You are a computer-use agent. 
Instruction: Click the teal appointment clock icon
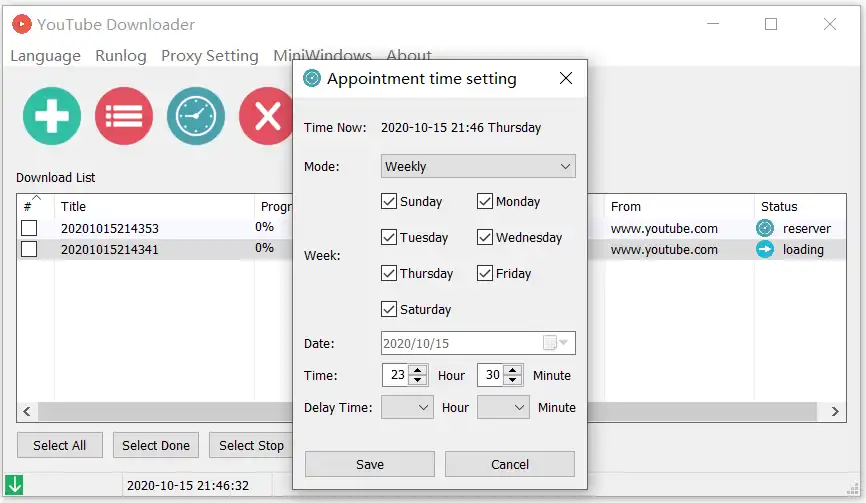coord(196,116)
